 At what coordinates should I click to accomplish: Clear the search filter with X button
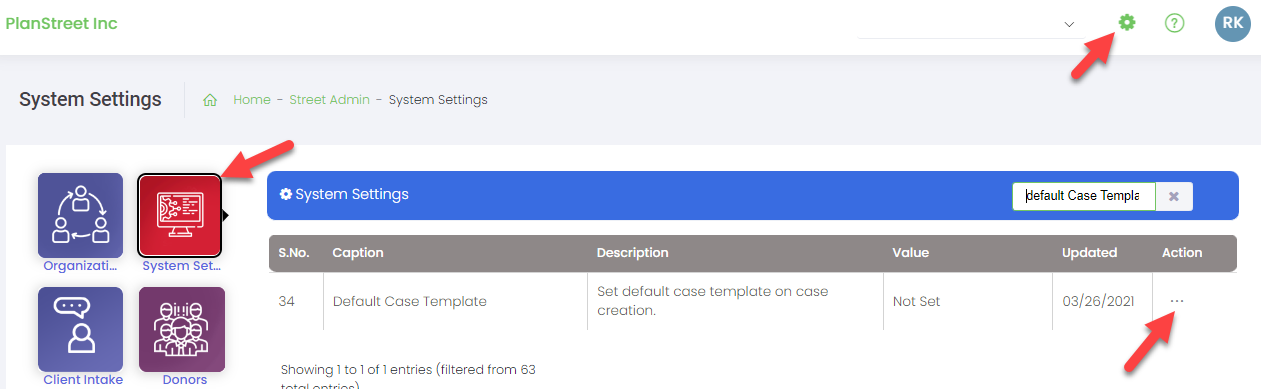(1174, 197)
